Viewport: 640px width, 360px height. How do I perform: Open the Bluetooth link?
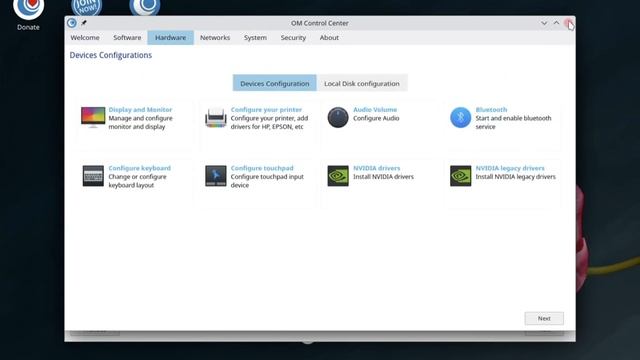(x=491, y=109)
